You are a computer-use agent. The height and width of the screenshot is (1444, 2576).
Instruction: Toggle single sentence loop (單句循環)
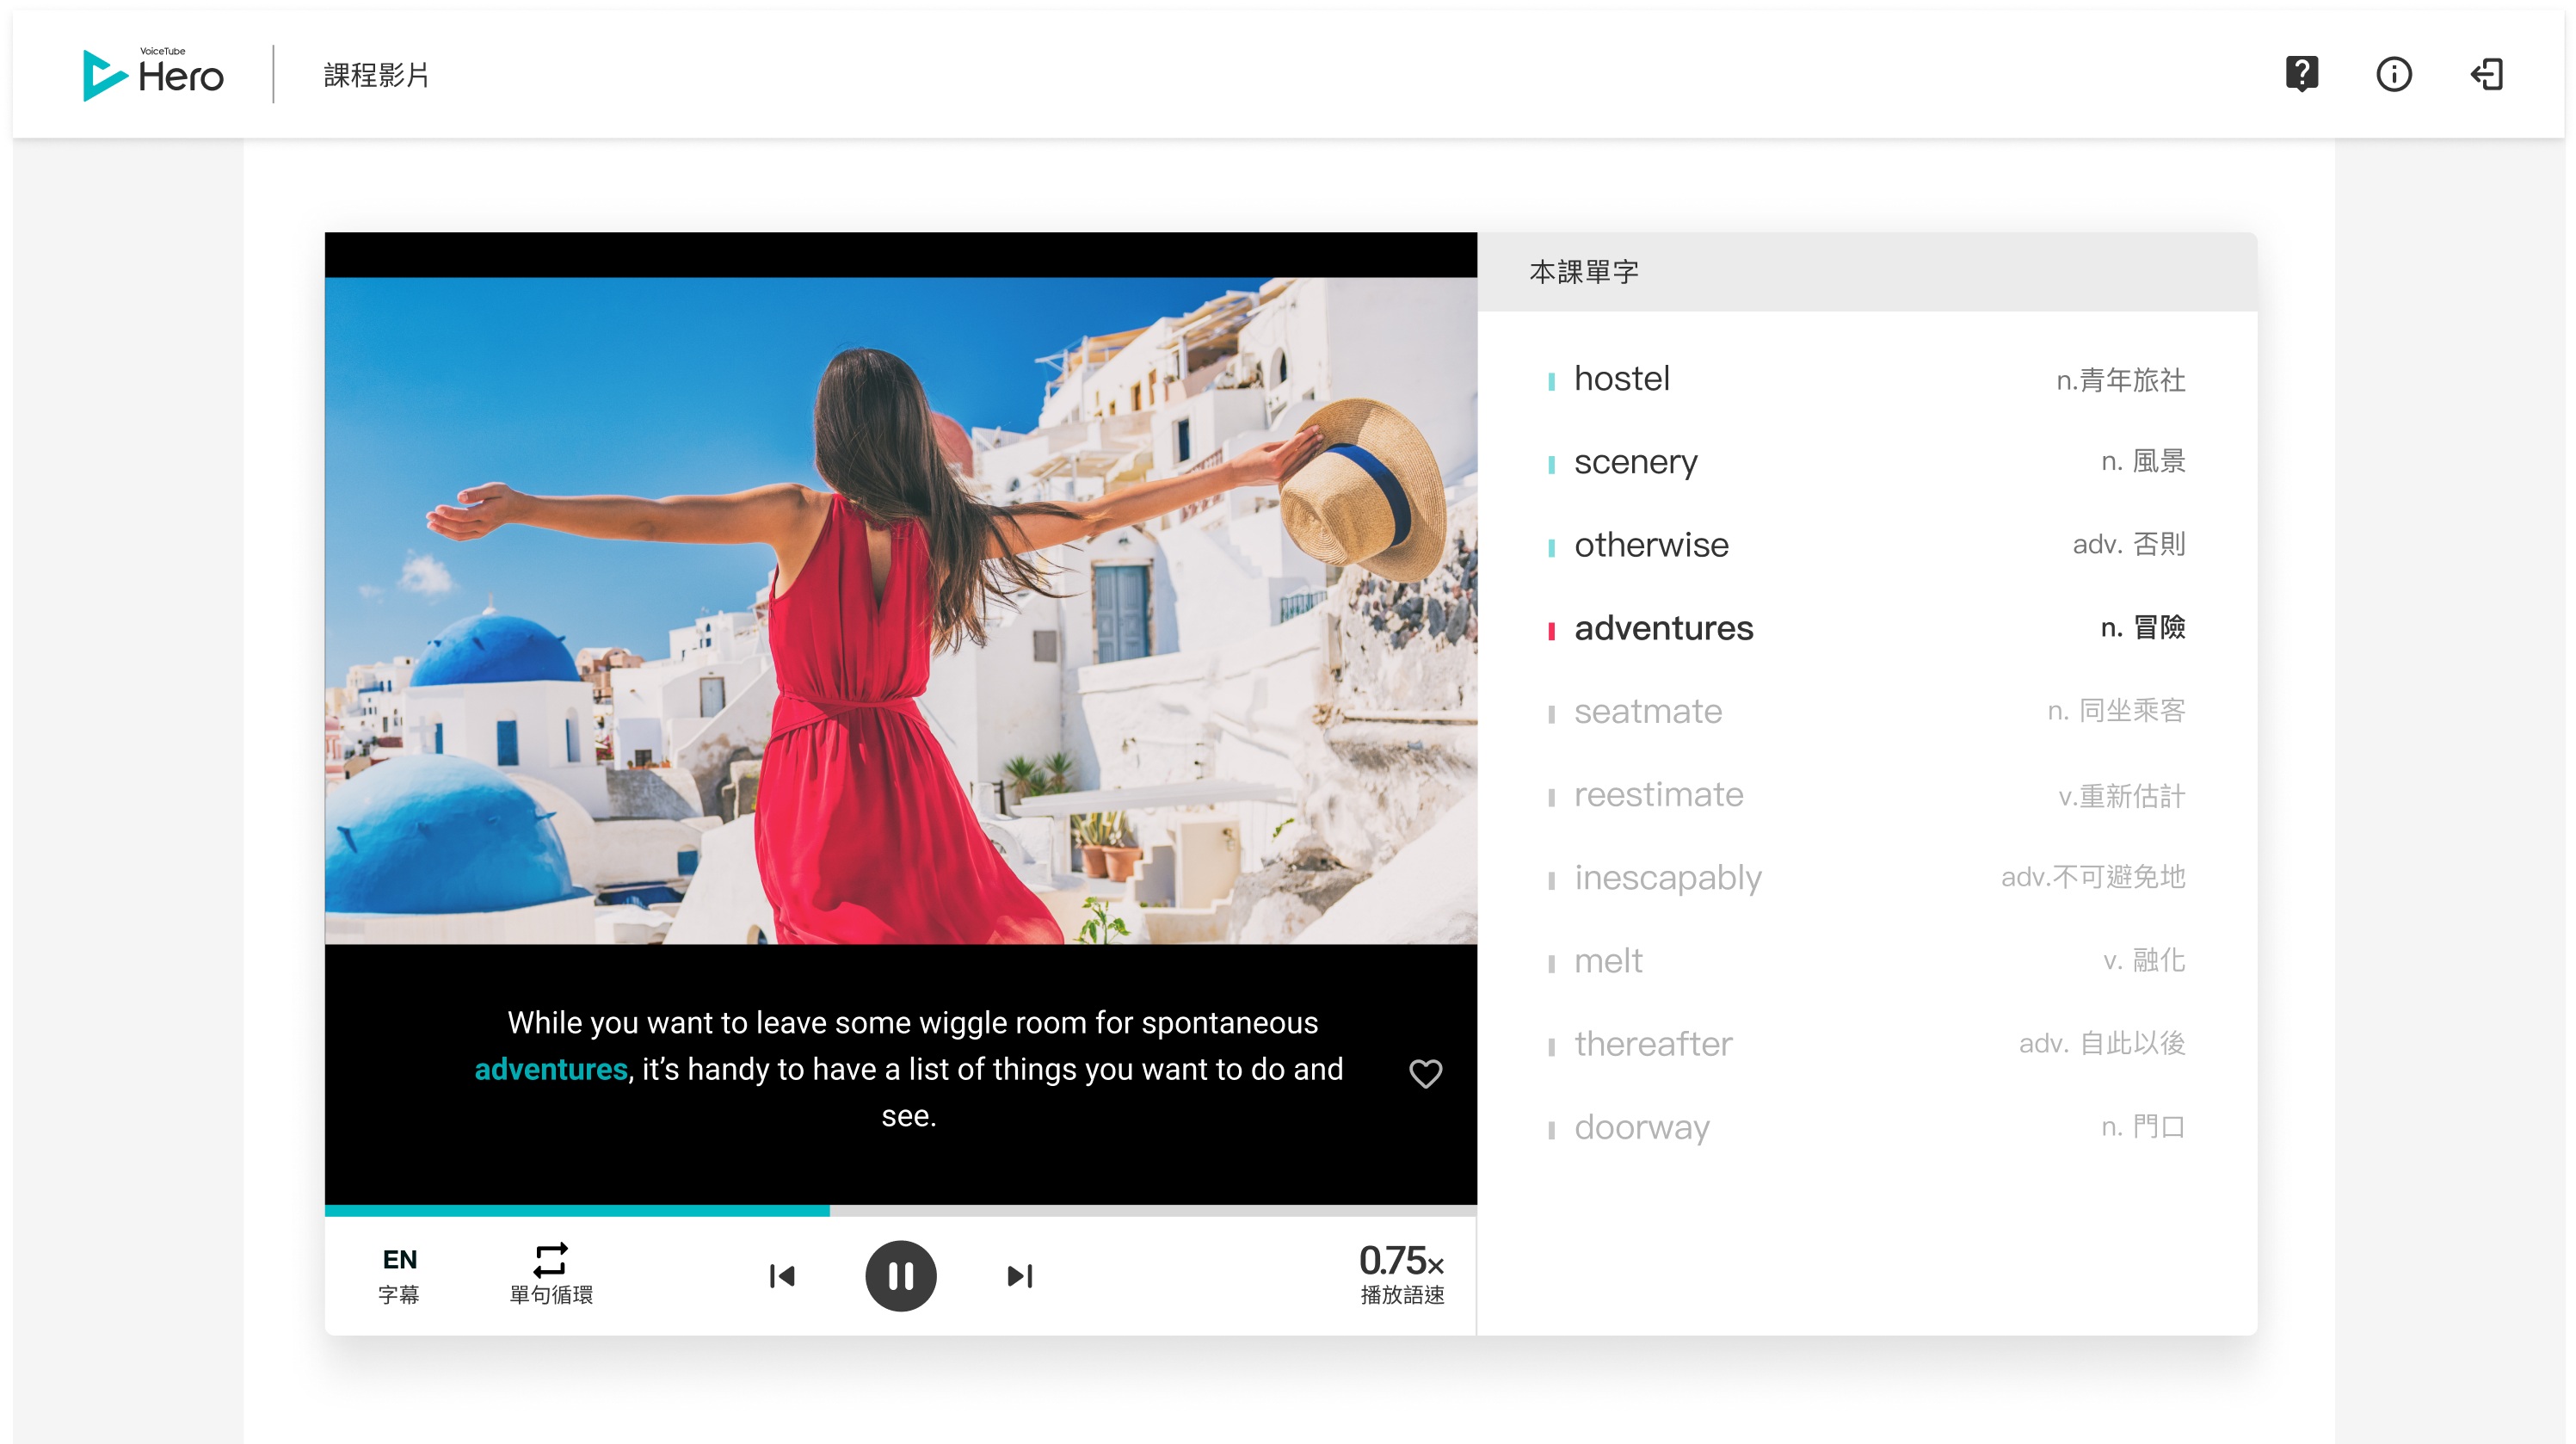(x=551, y=1273)
